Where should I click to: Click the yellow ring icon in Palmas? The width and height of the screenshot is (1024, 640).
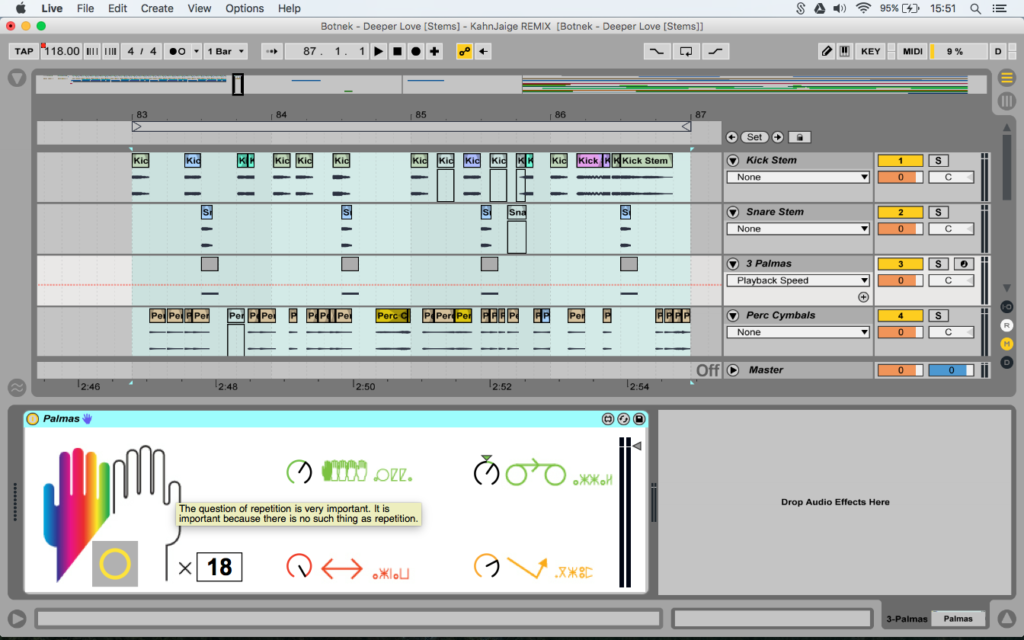[115, 564]
